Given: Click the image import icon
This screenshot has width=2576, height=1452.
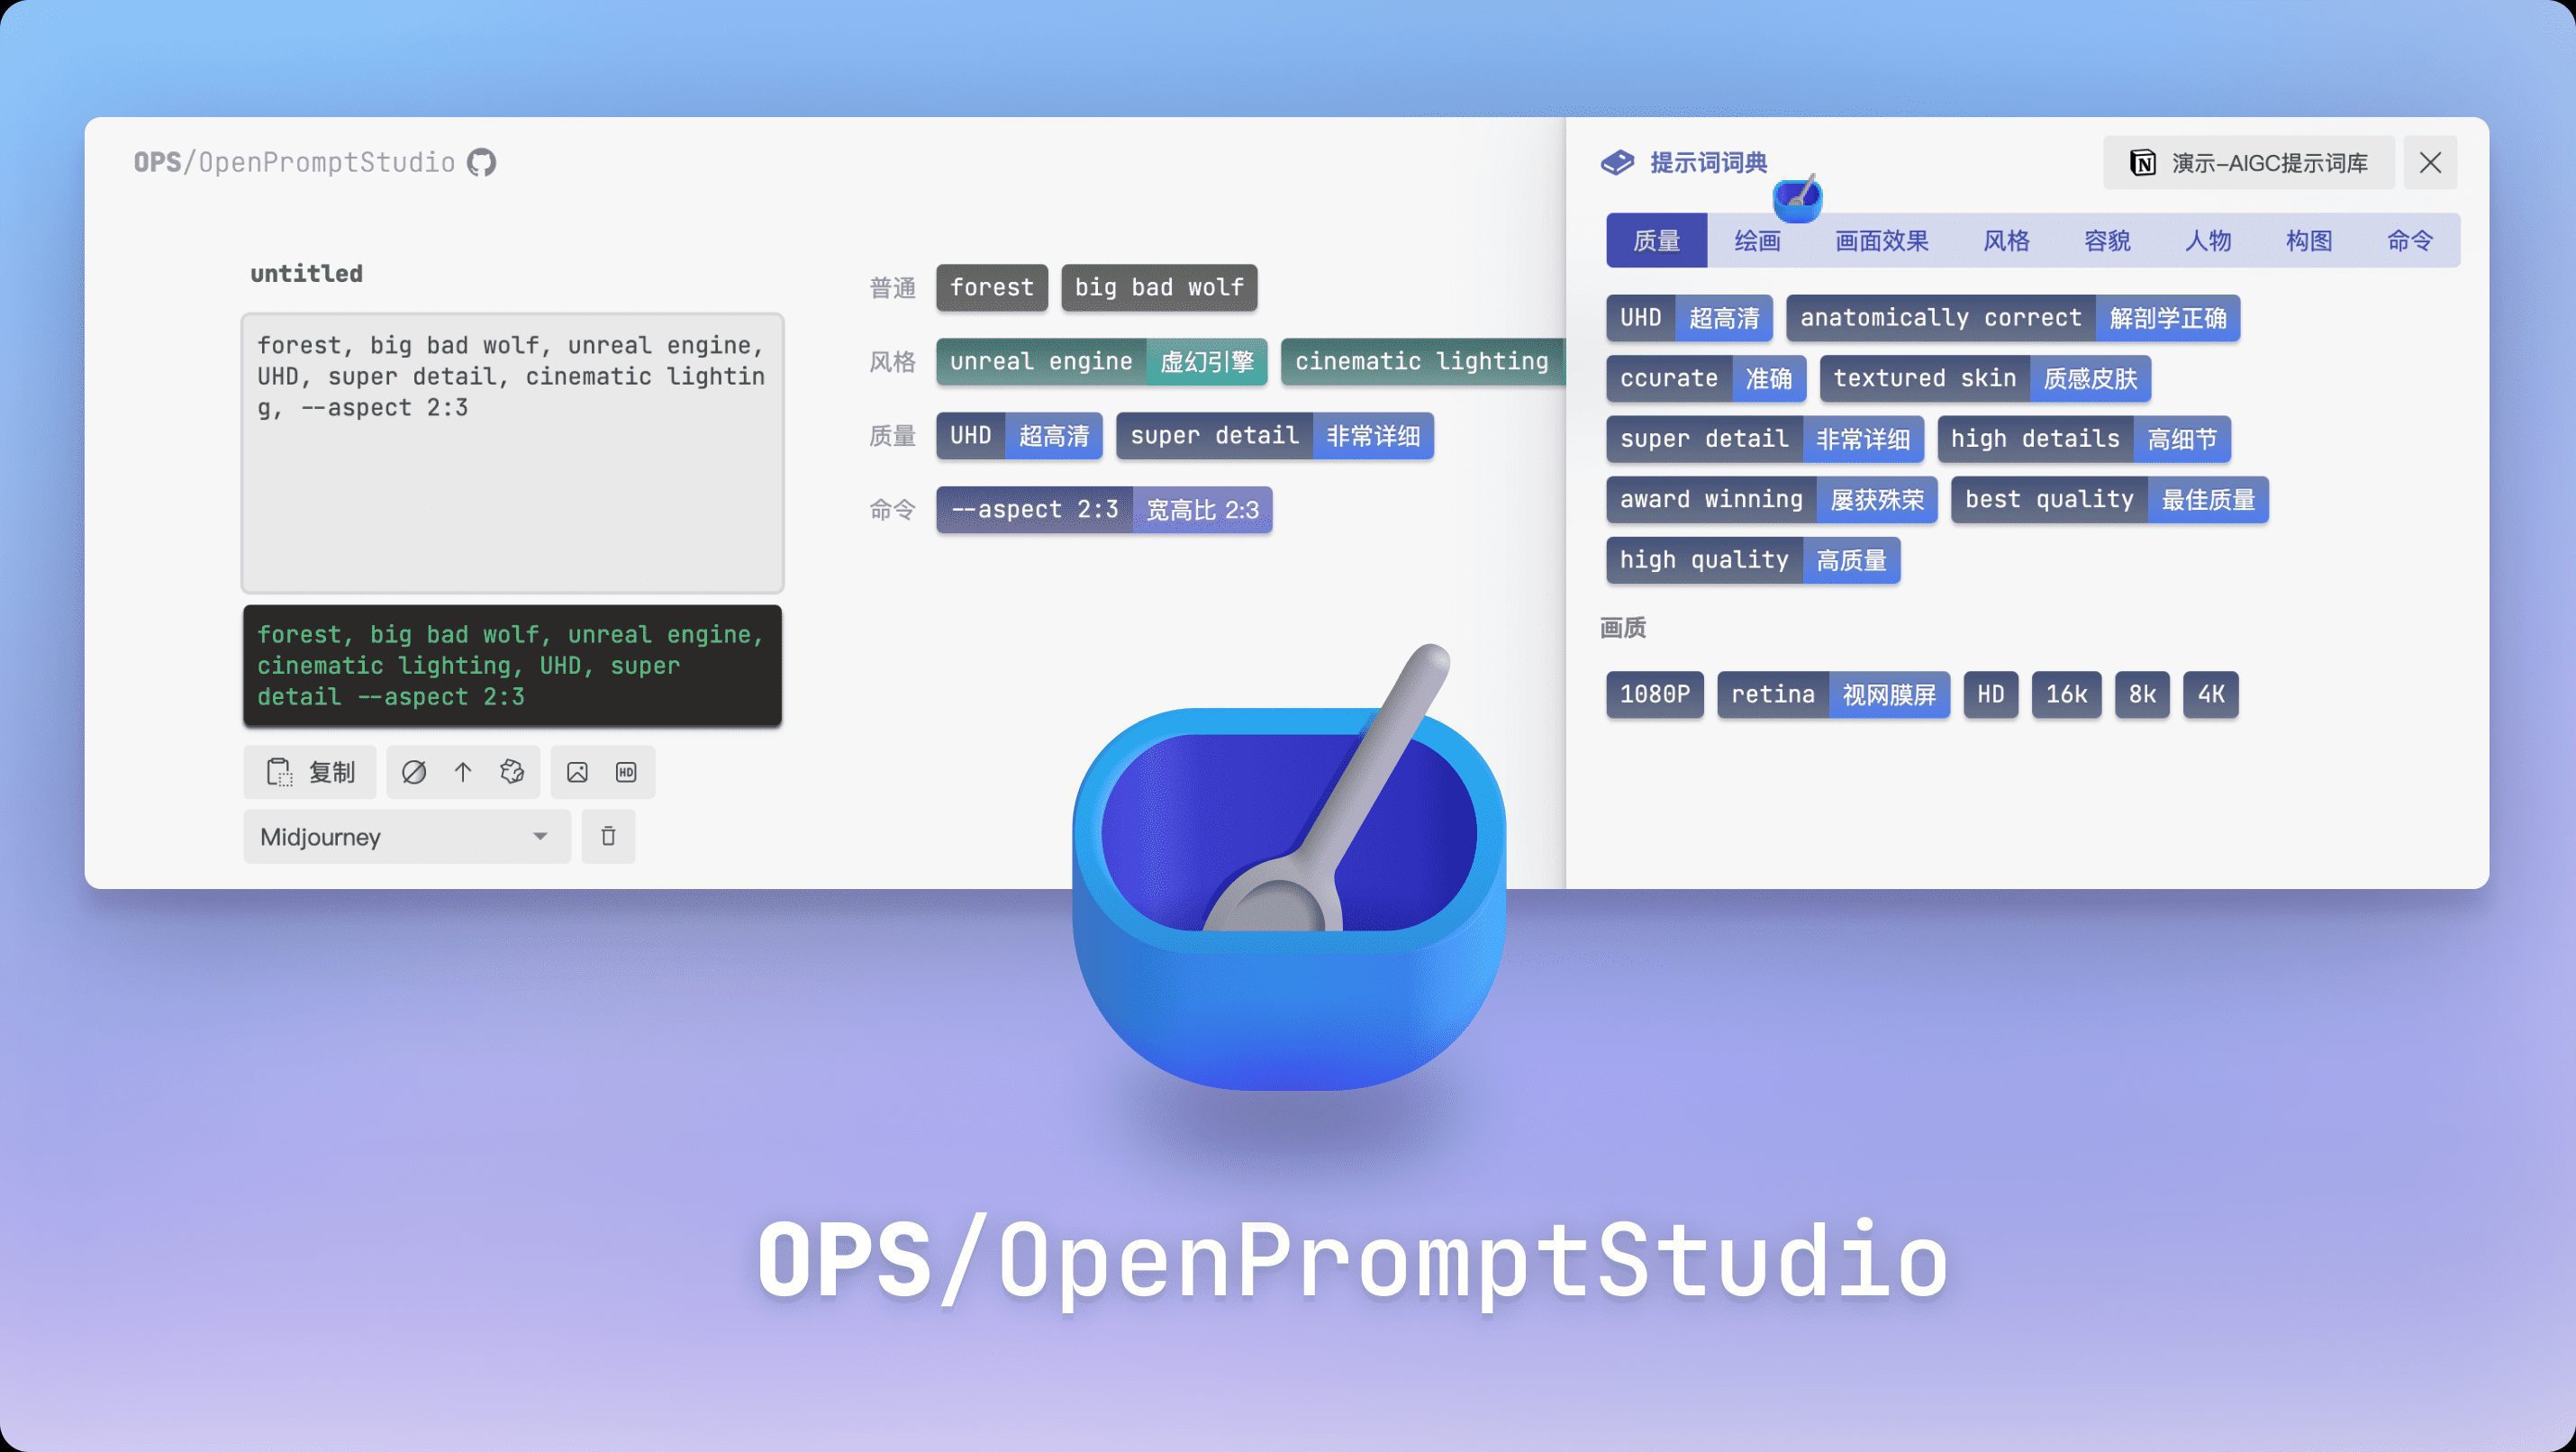Looking at the screenshot, I should click(576, 771).
